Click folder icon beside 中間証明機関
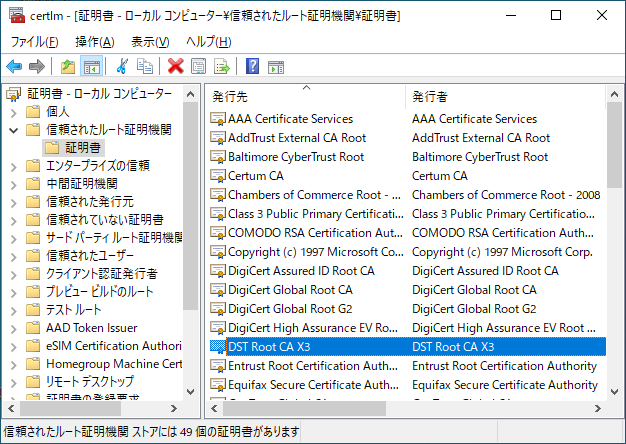The width and height of the screenshot is (626, 444). click(33, 183)
